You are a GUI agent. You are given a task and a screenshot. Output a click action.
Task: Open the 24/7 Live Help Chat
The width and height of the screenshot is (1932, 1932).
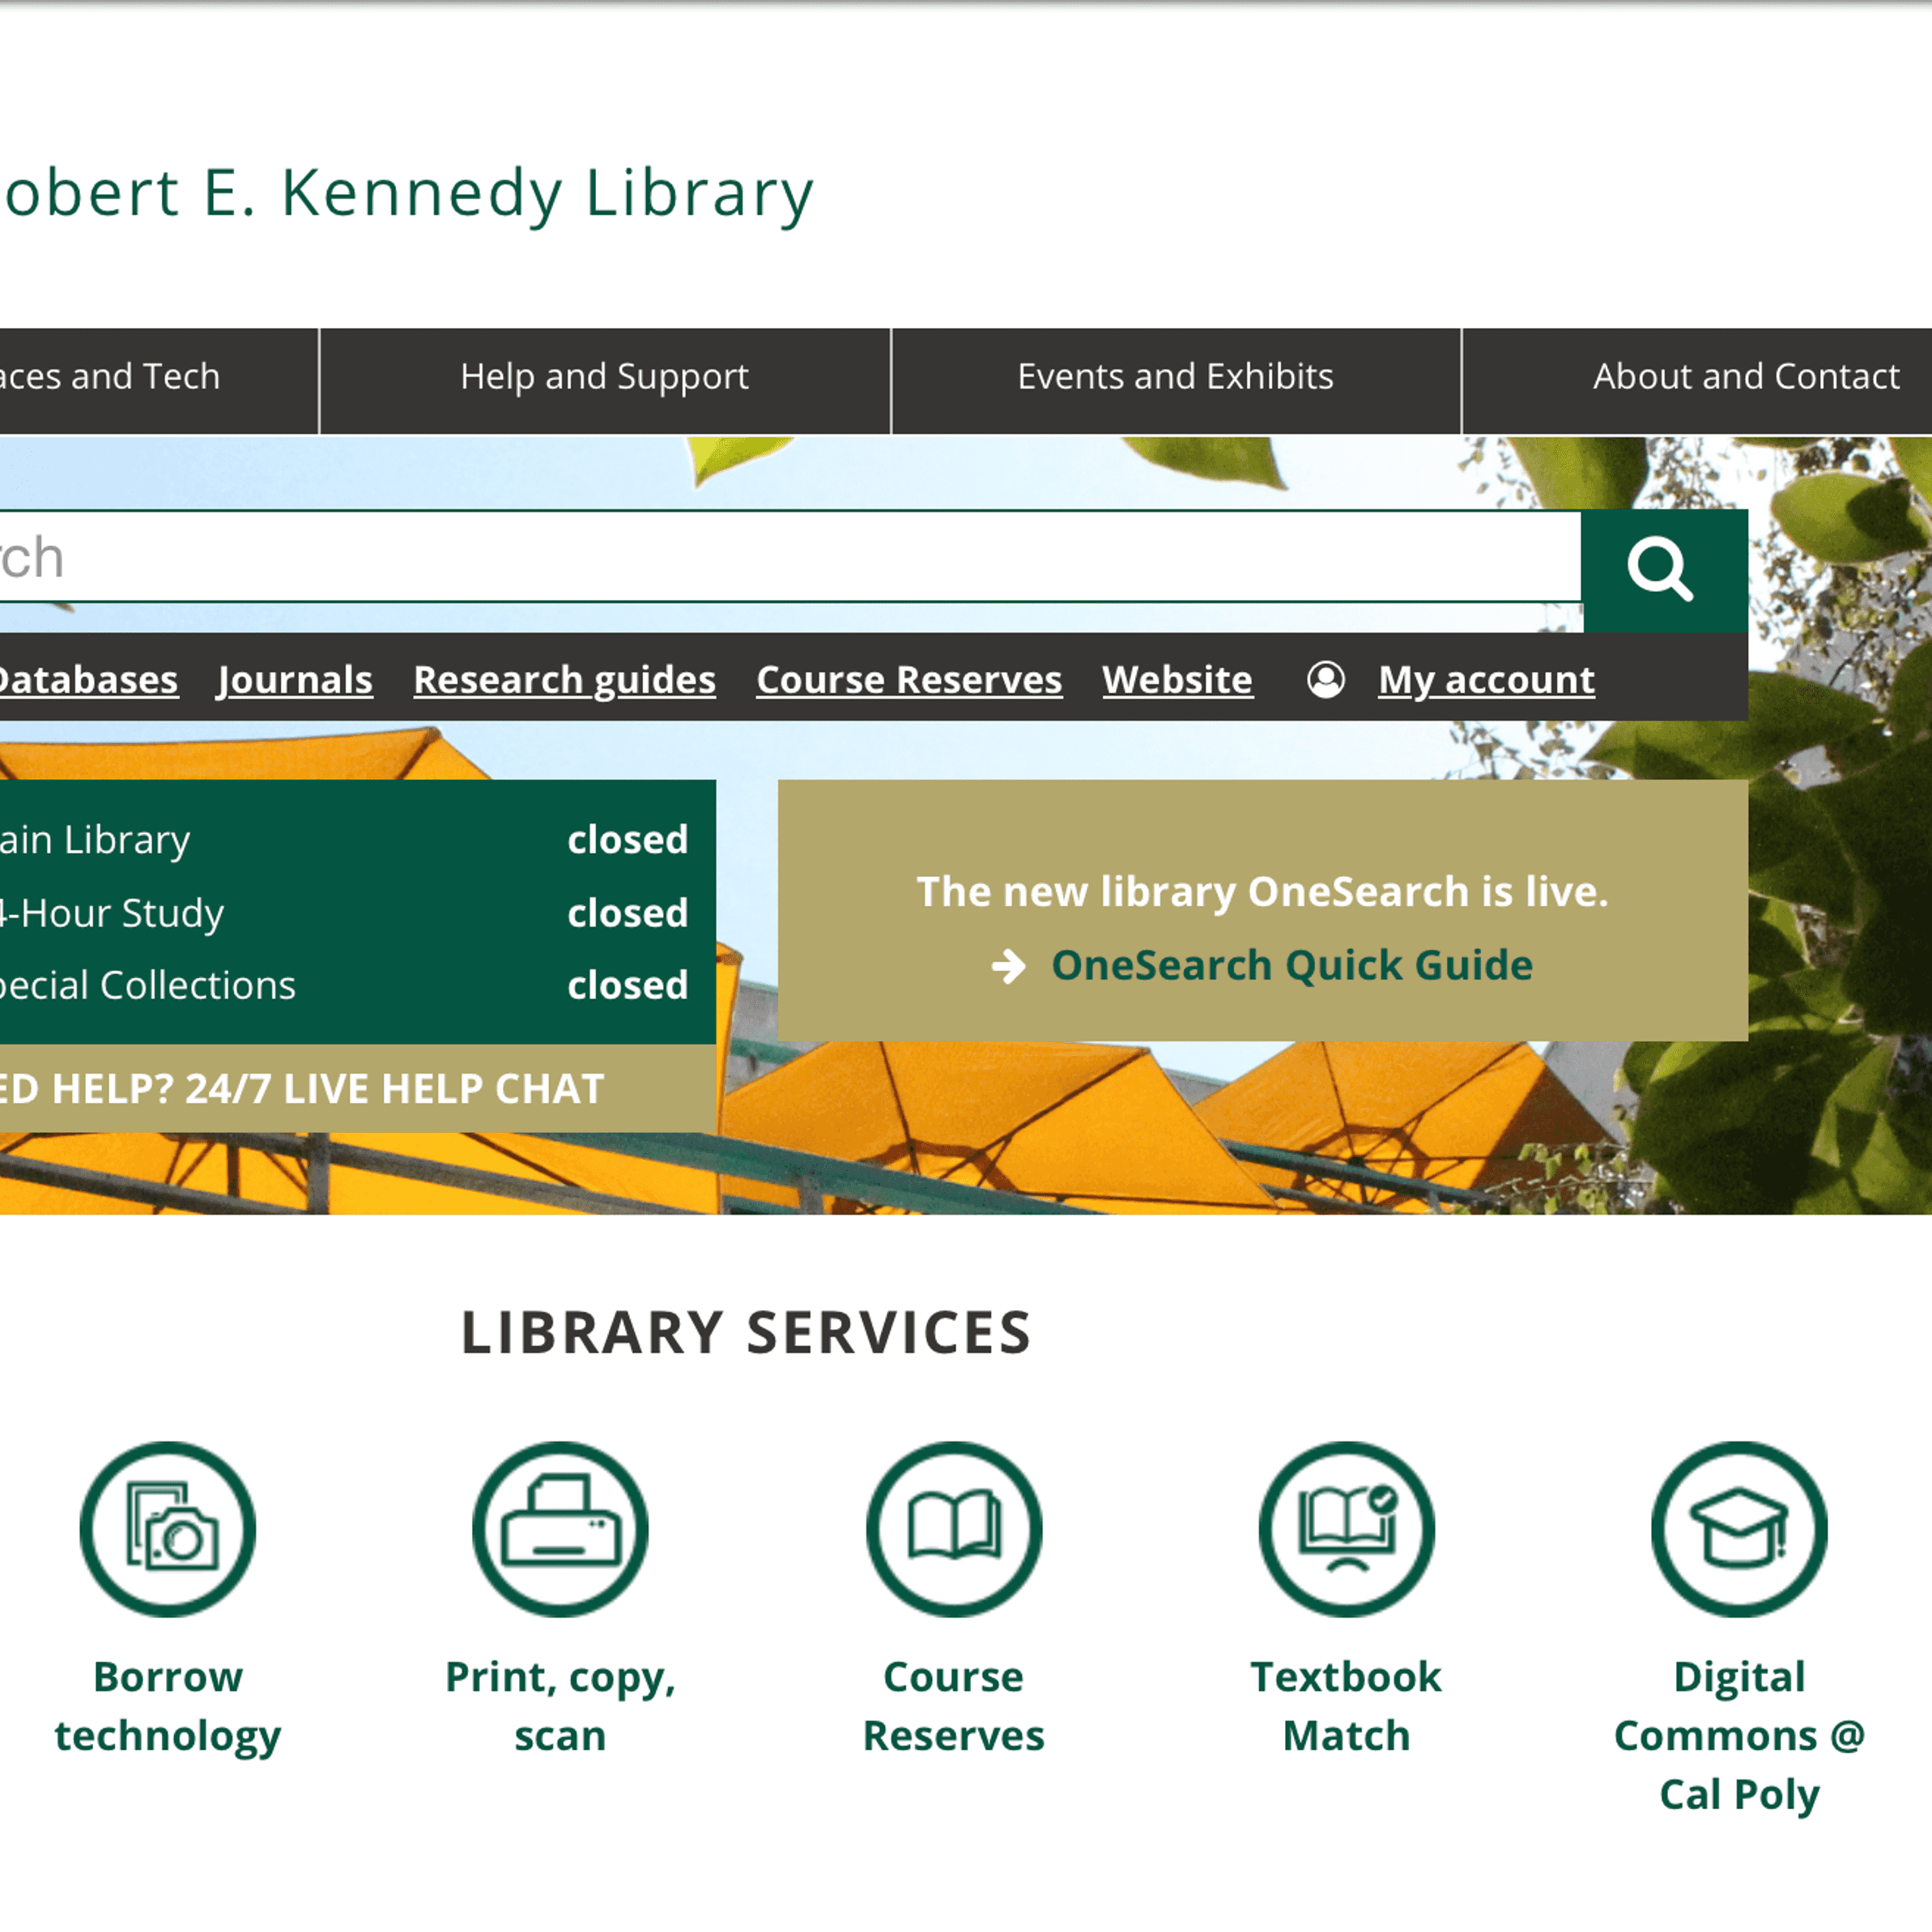tap(300, 1089)
